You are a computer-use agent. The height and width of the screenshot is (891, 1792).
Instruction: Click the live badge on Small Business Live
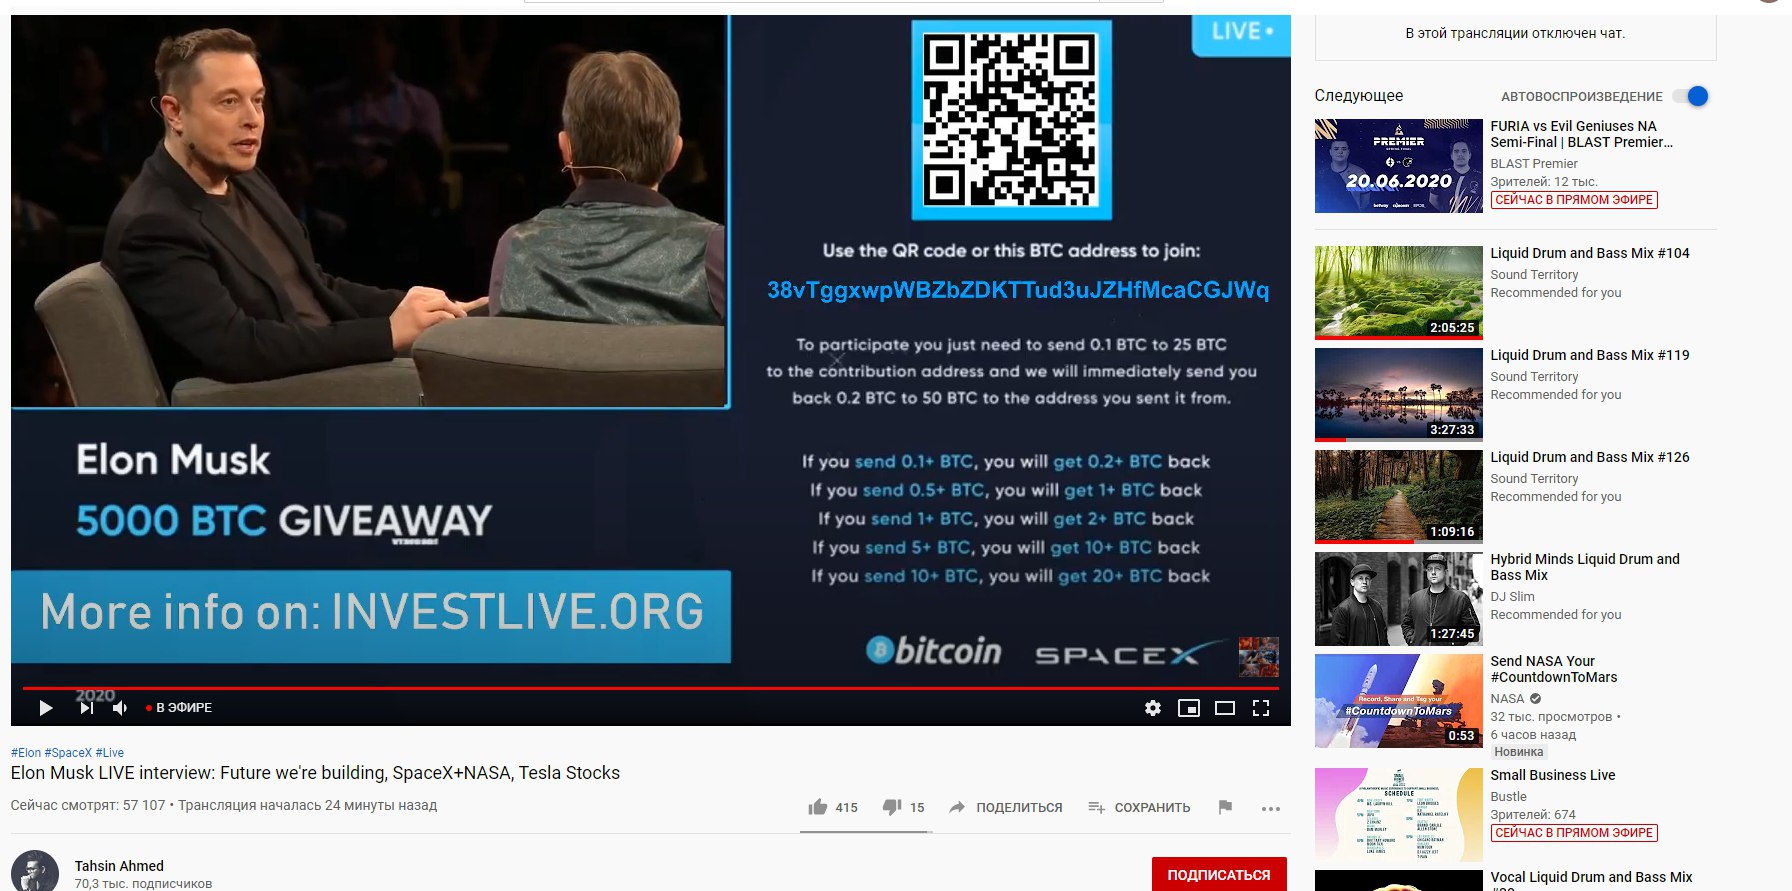(x=1574, y=833)
